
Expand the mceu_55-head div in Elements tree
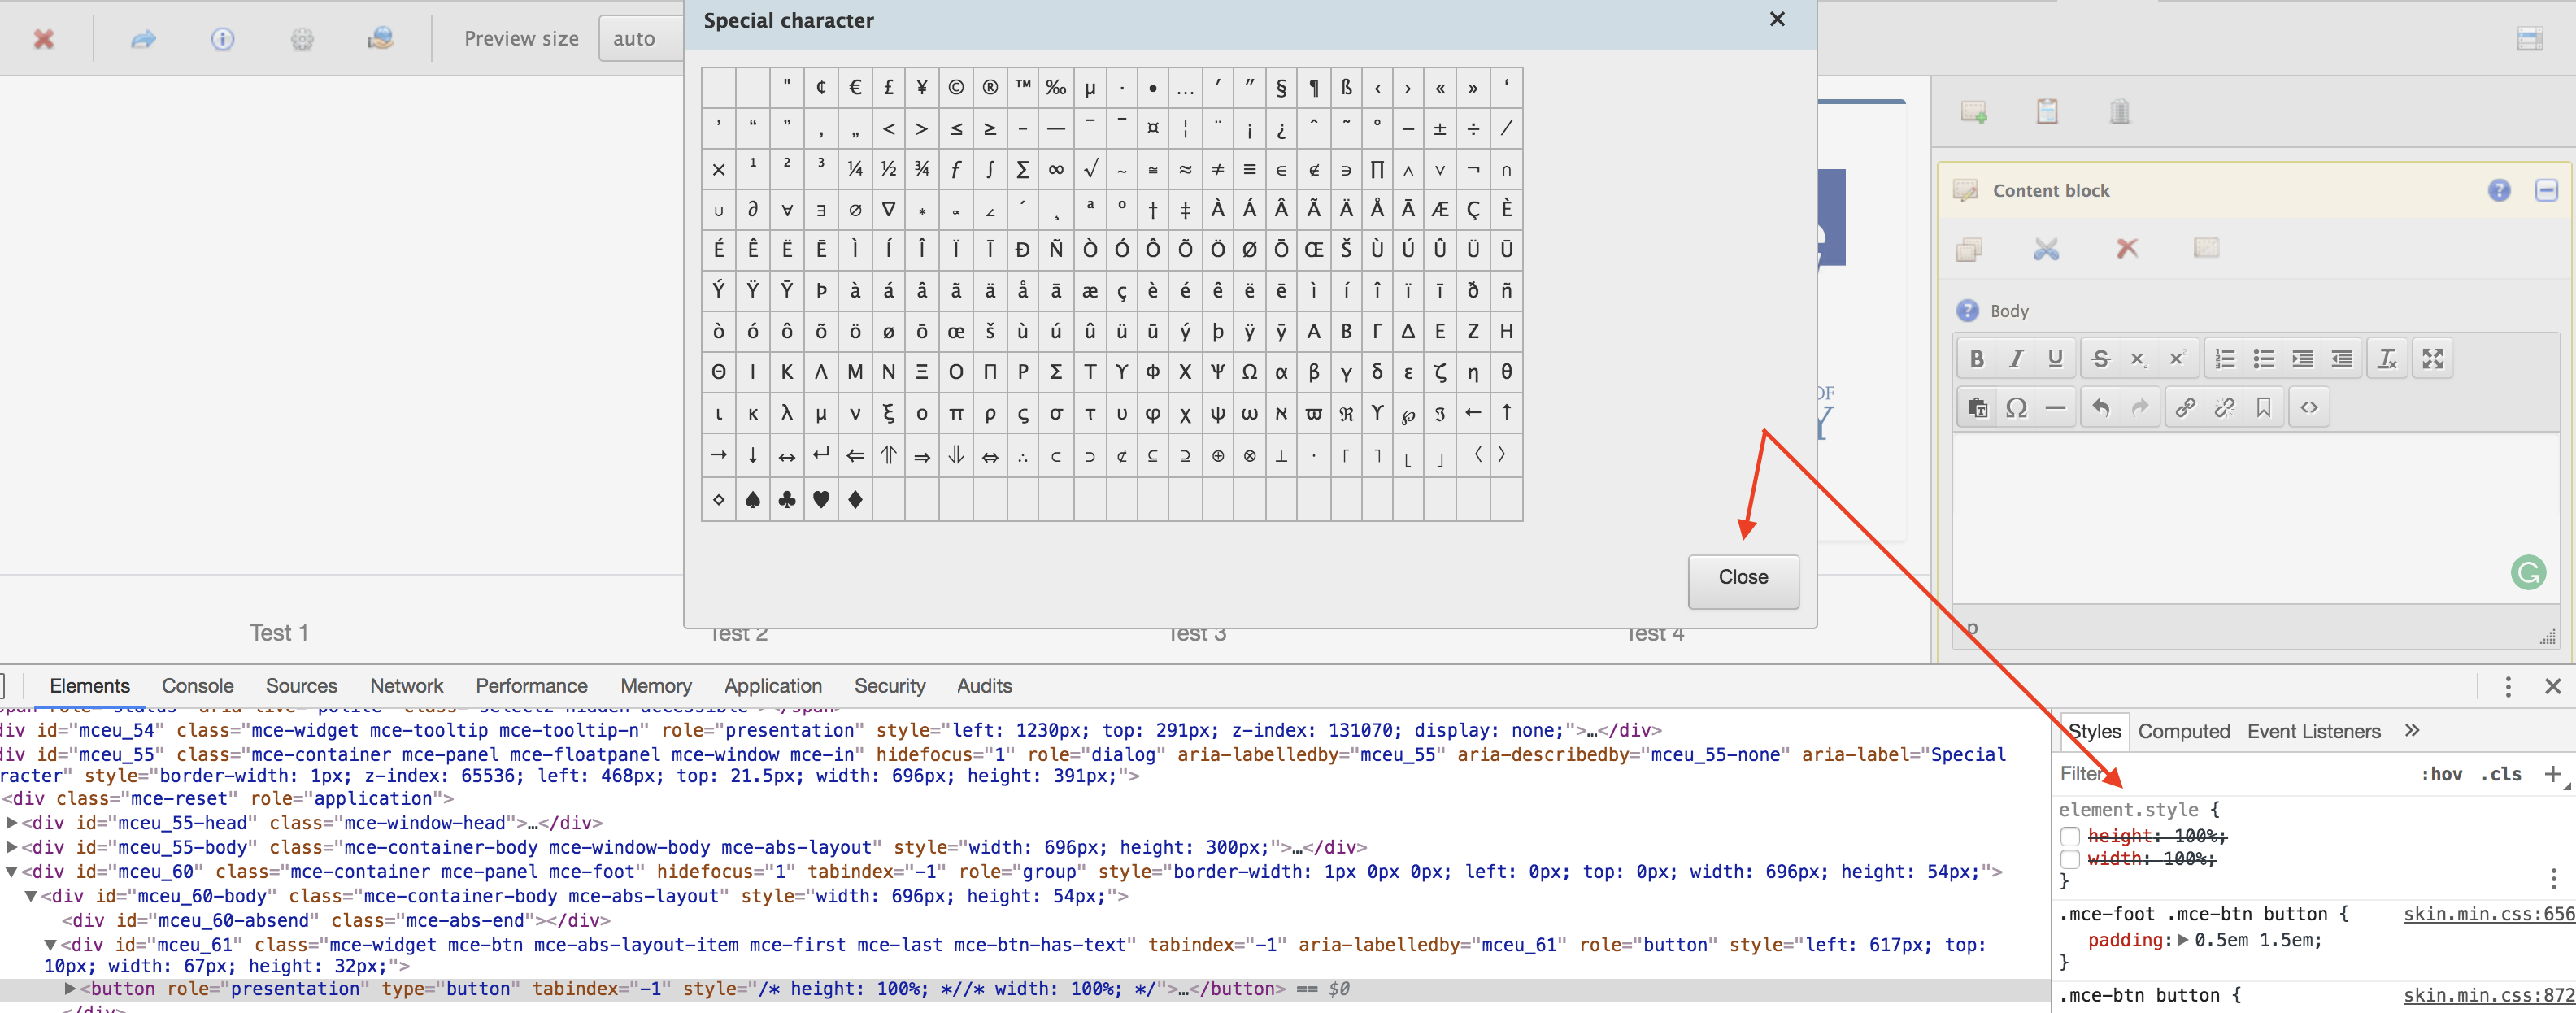pos(10,823)
